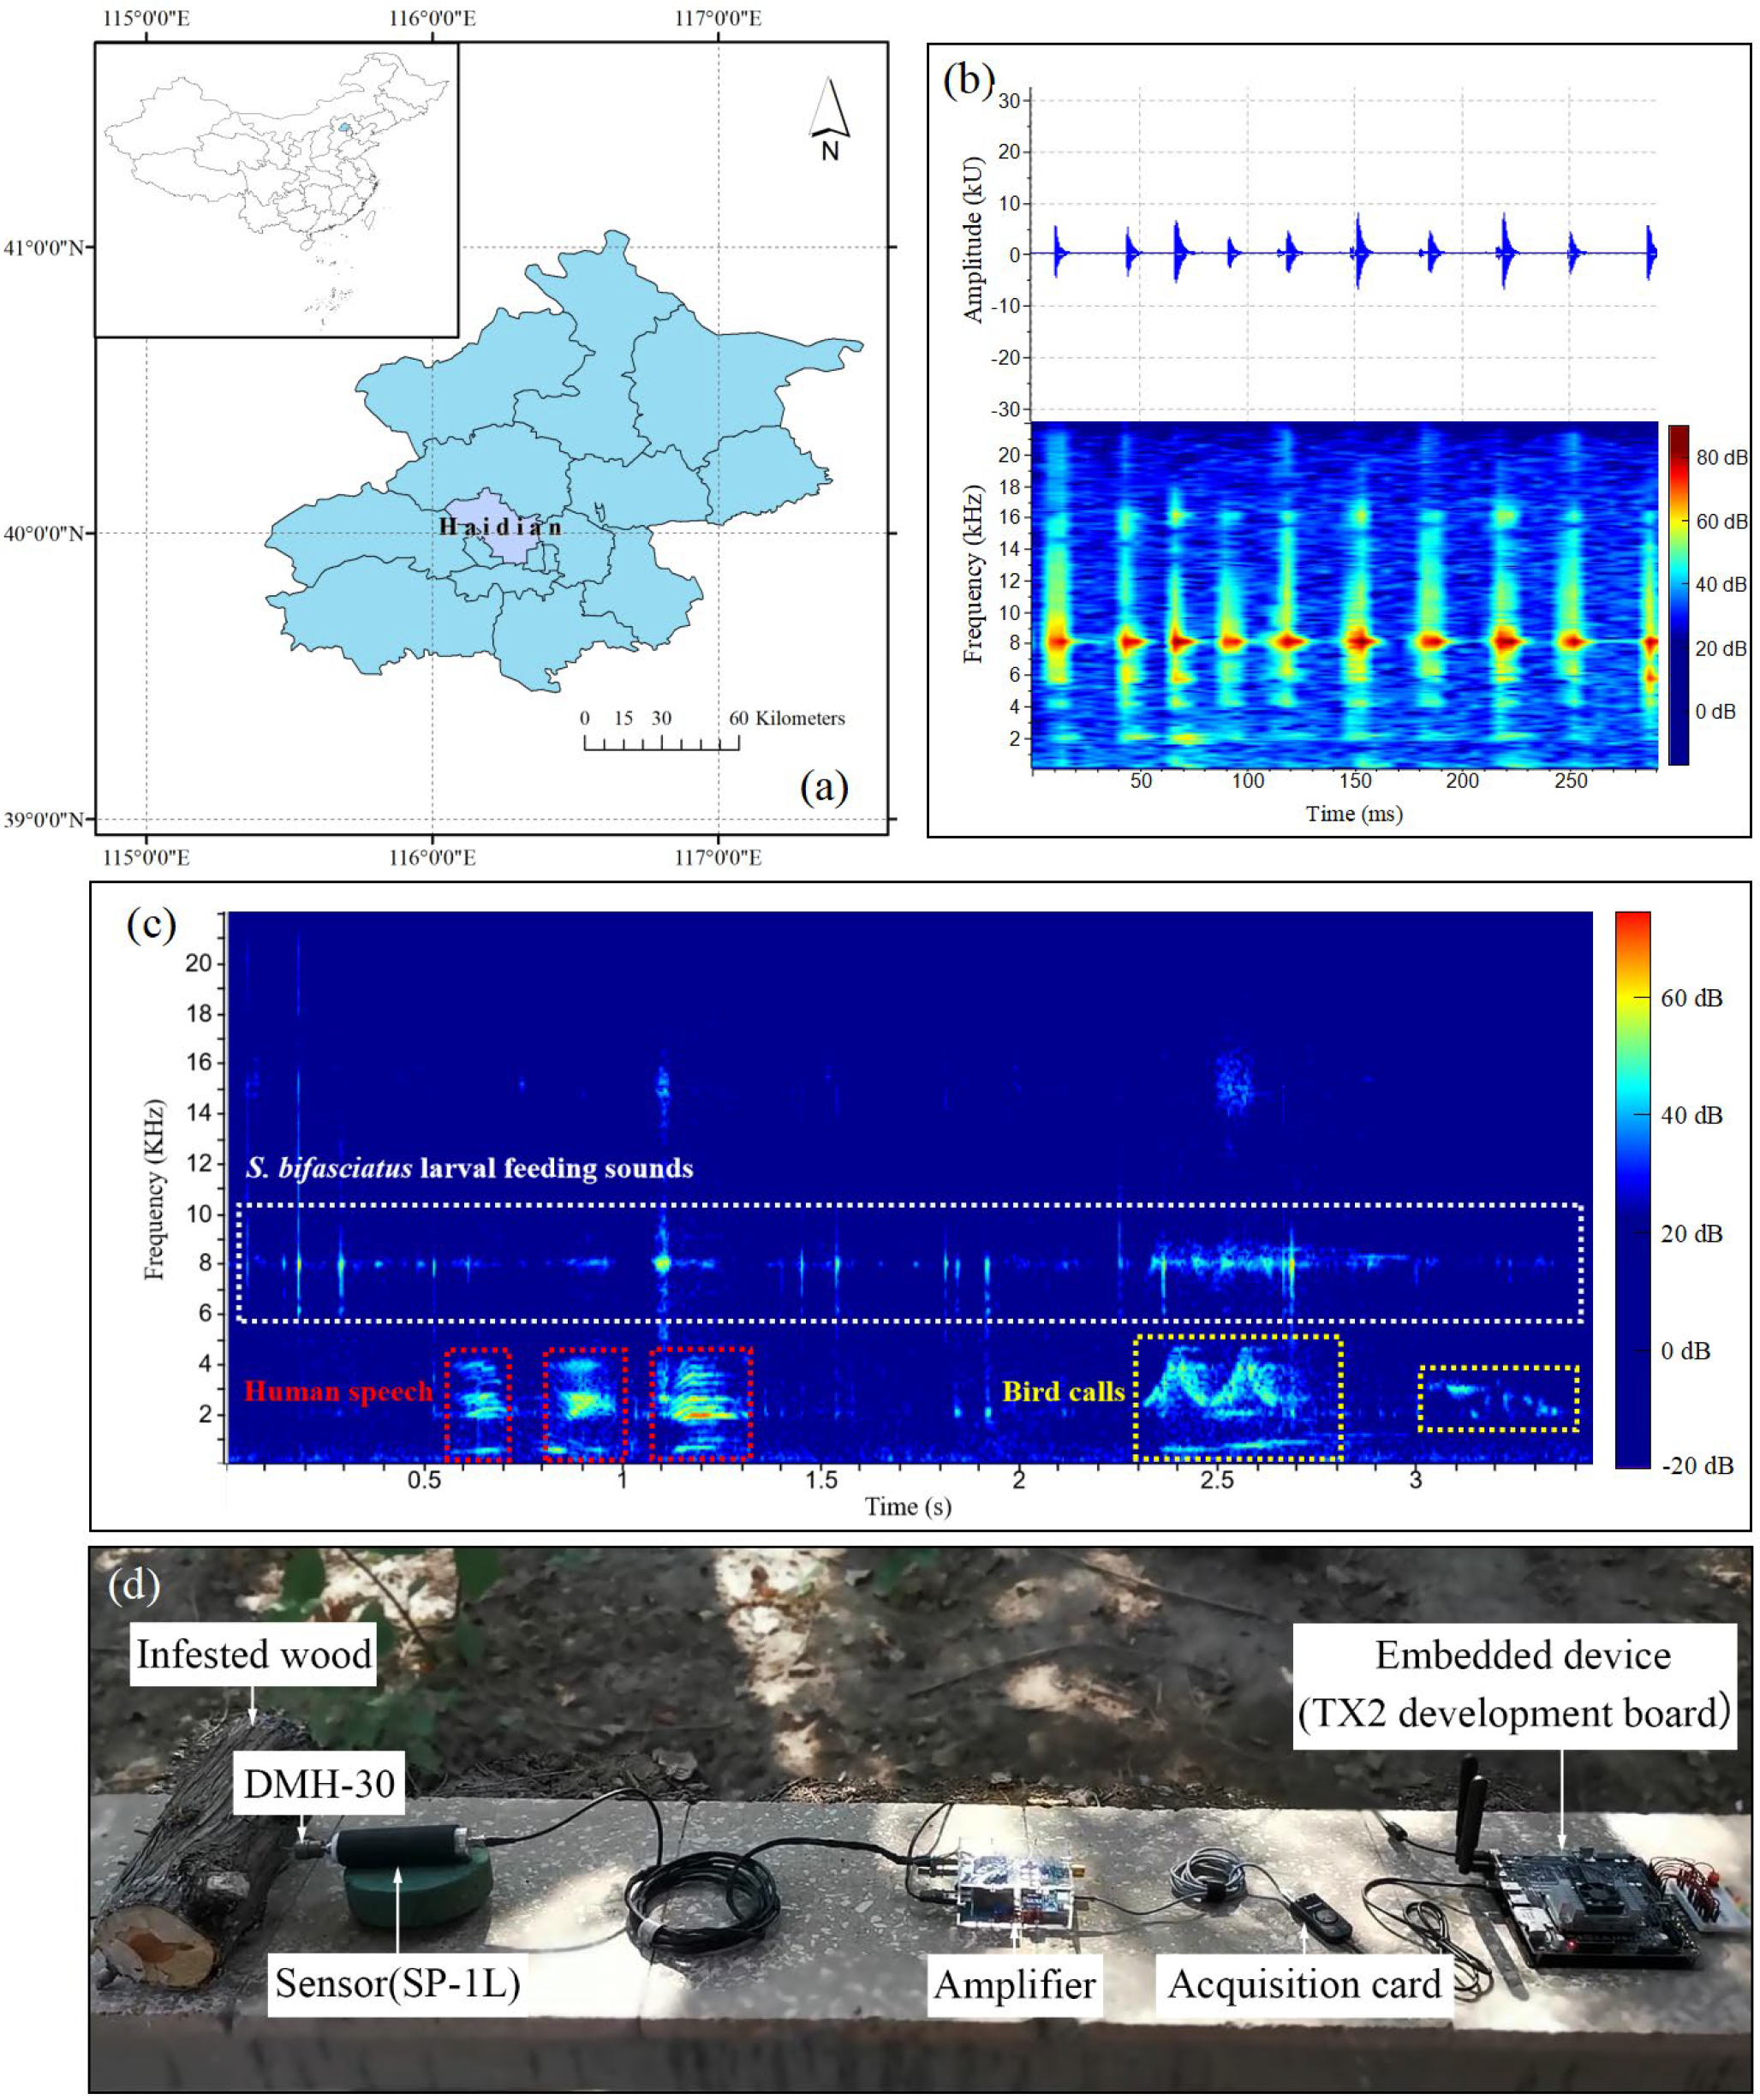This screenshot has height=2100, width=1760.
Task: Click the 'S. bifasciatus larval feeding sounds' caption
Action: click(x=469, y=1168)
